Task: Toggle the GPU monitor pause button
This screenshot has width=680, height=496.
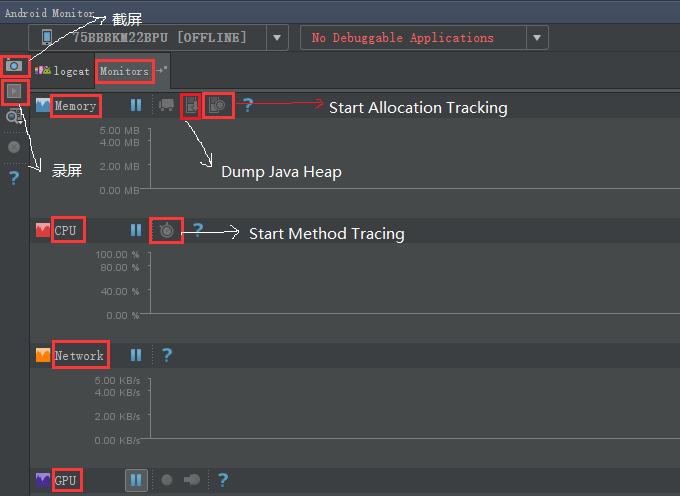Action: pos(136,480)
